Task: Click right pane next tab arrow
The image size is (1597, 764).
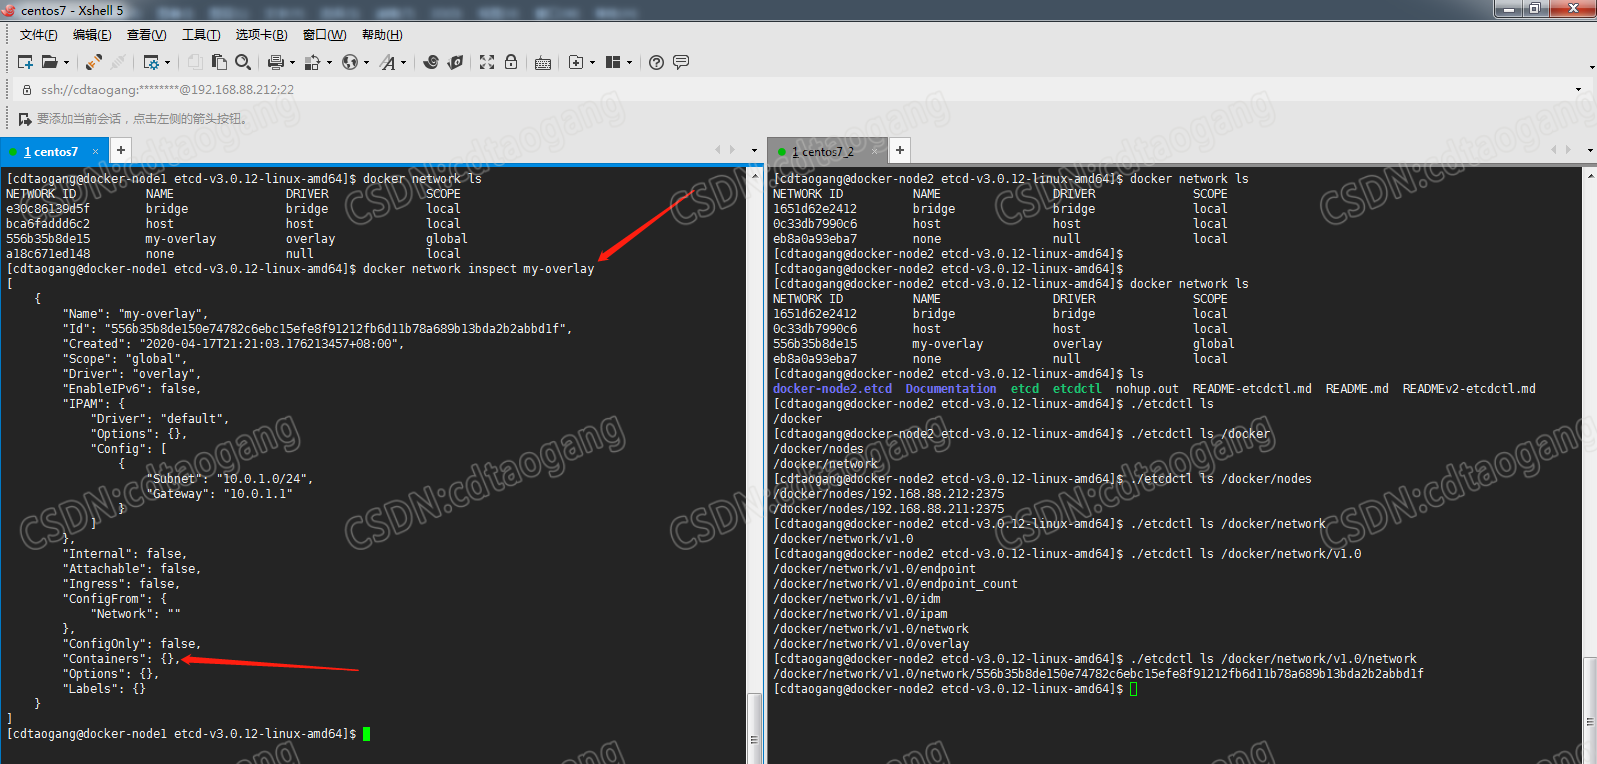Action: [x=1568, y=150]
